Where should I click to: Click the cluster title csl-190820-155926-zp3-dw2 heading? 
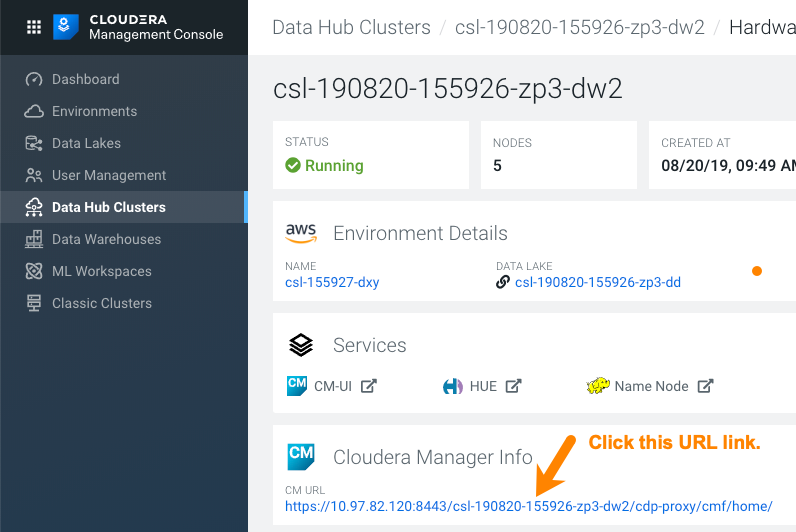tap(447, 89)
